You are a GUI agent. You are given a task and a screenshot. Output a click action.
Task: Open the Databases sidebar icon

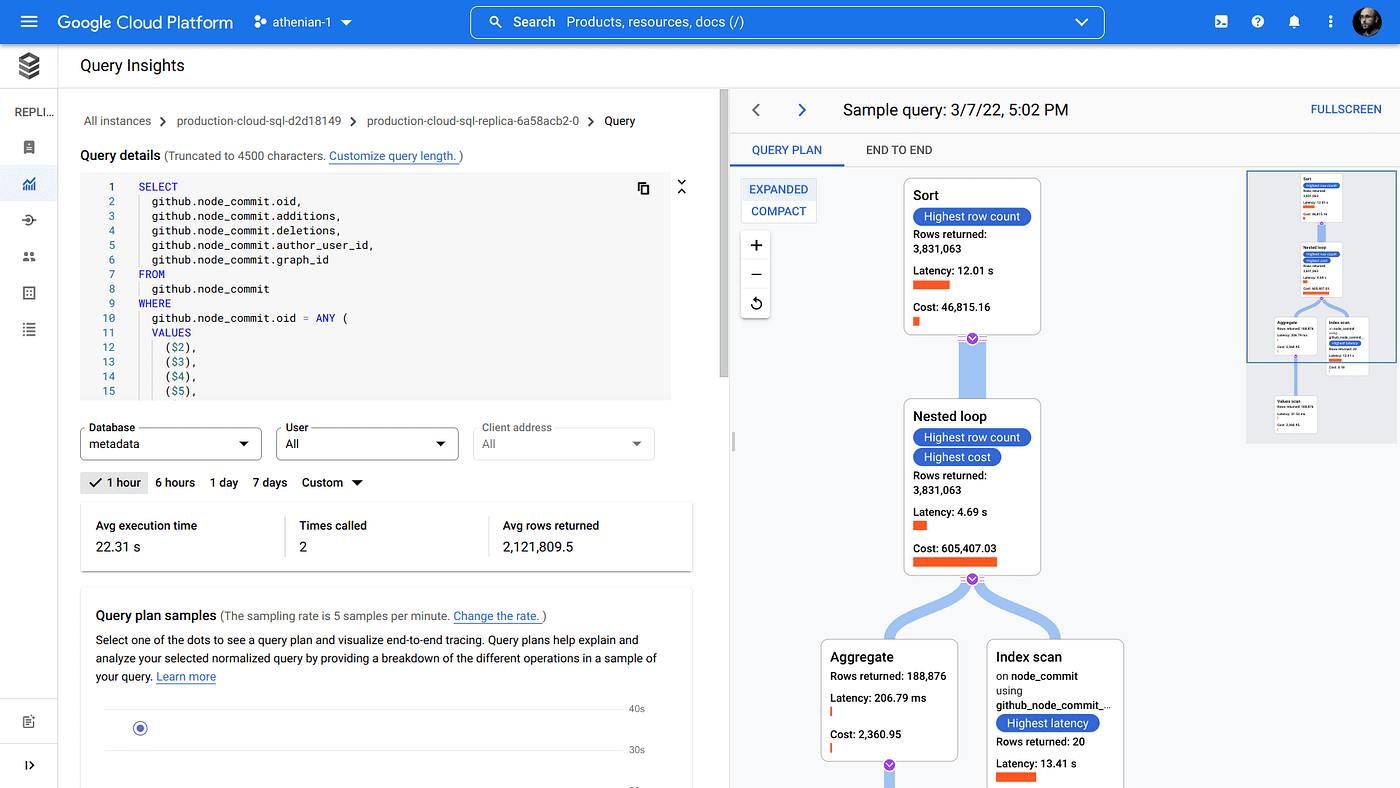tap(29, 293)
